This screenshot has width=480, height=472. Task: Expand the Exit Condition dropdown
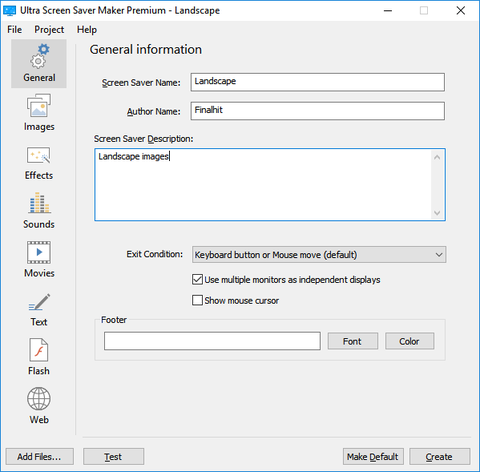[319, 255]
